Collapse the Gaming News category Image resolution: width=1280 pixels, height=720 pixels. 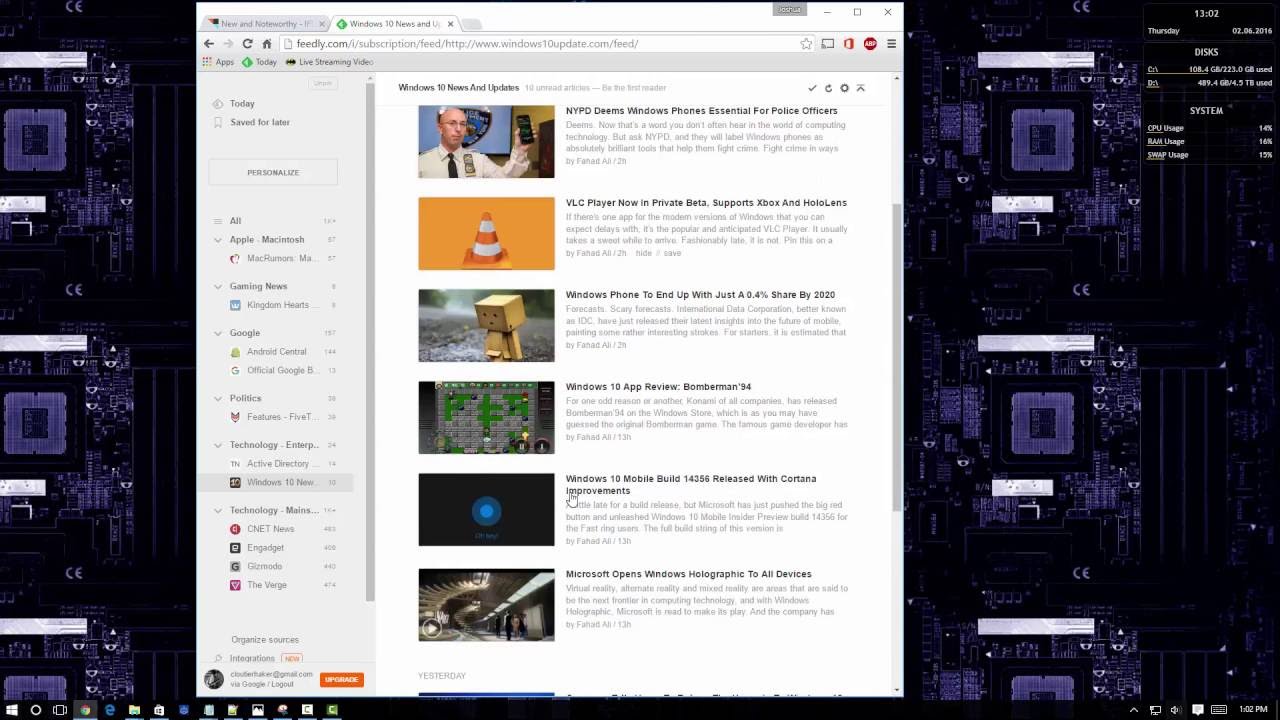click(218, 286)
